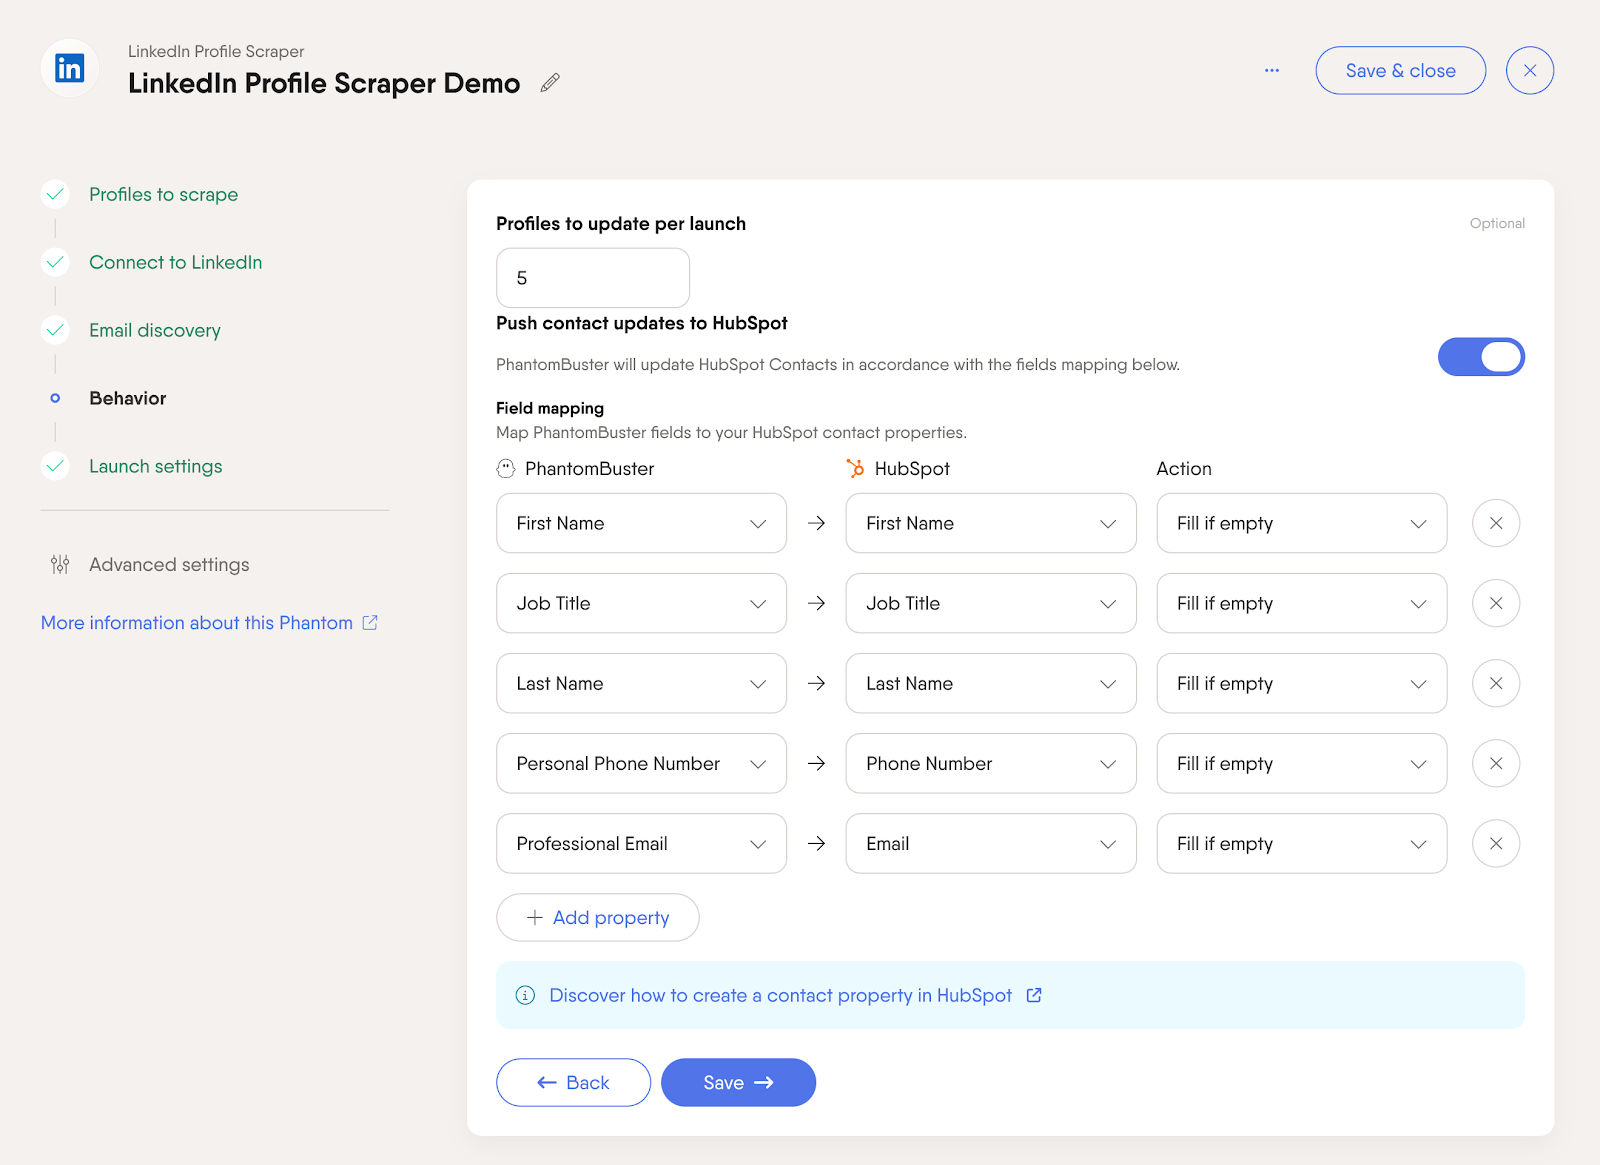
Task: Click the PhantomBuster ghost column icon
Action: tap(506, 468)
